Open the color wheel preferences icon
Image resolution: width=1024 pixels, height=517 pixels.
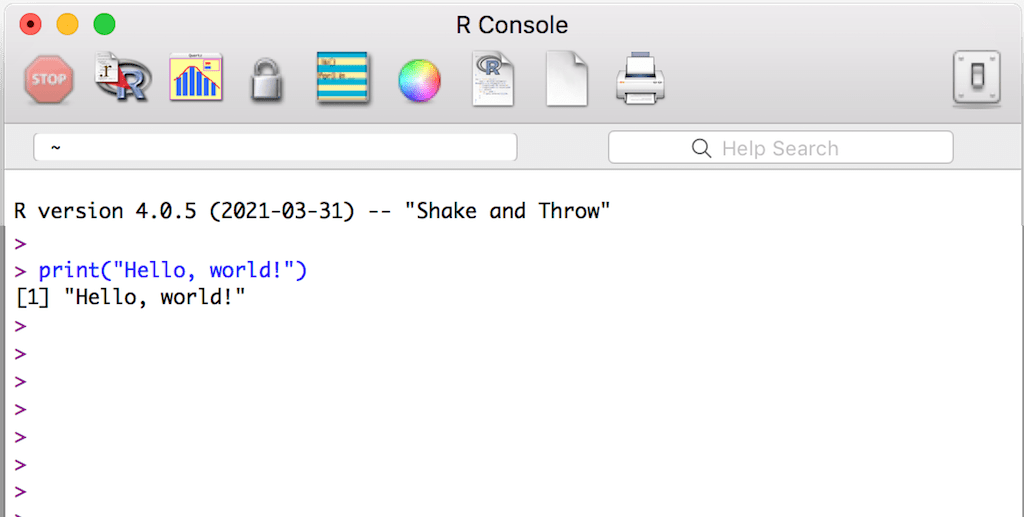(x=419, y=80)
